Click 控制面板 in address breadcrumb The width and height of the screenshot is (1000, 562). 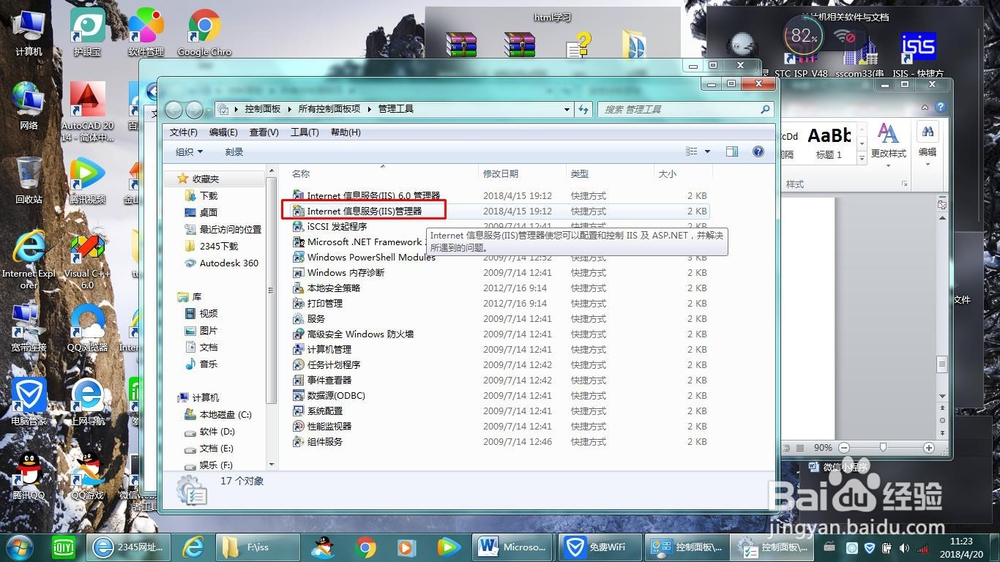tap(262, 109)
